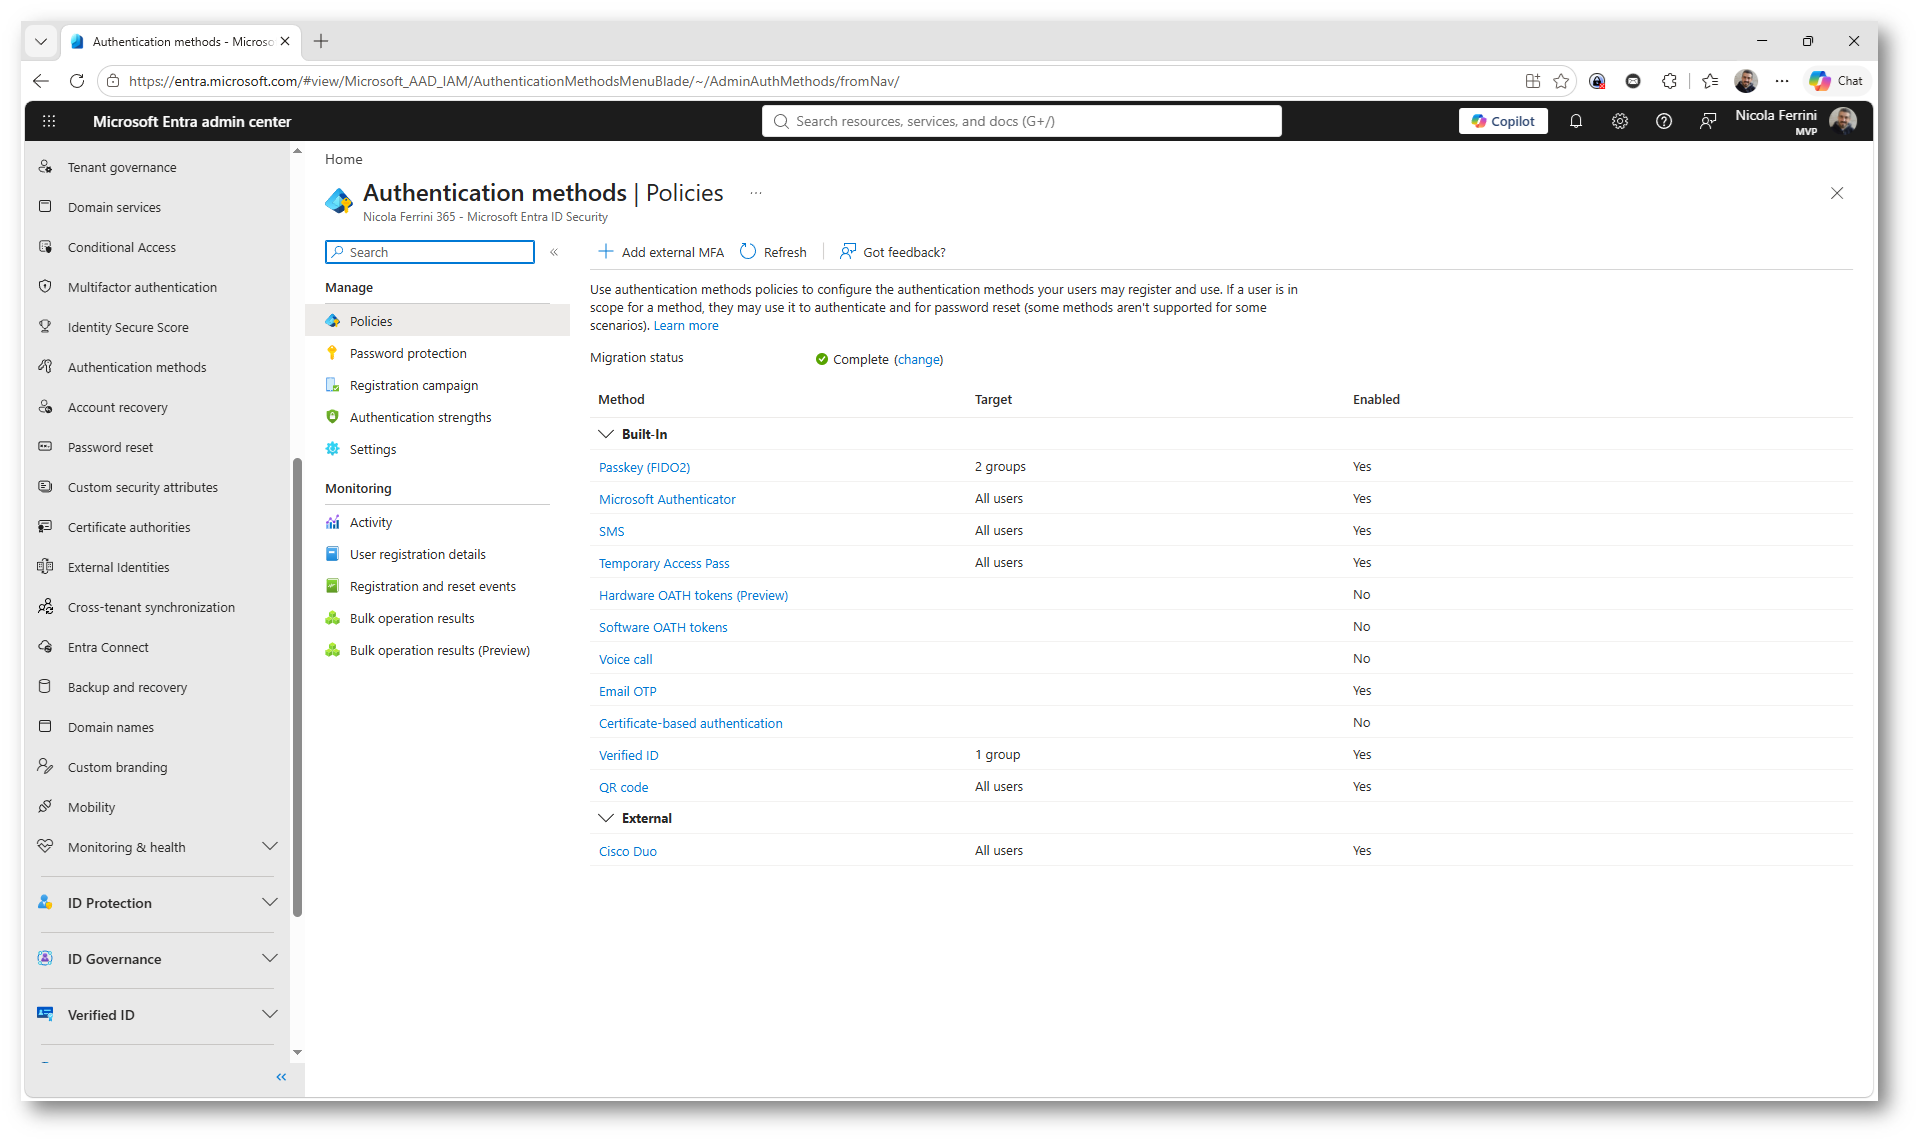1920x1143 pixels.
Task: Click the help question mark icon
Action: point(1664,121)
